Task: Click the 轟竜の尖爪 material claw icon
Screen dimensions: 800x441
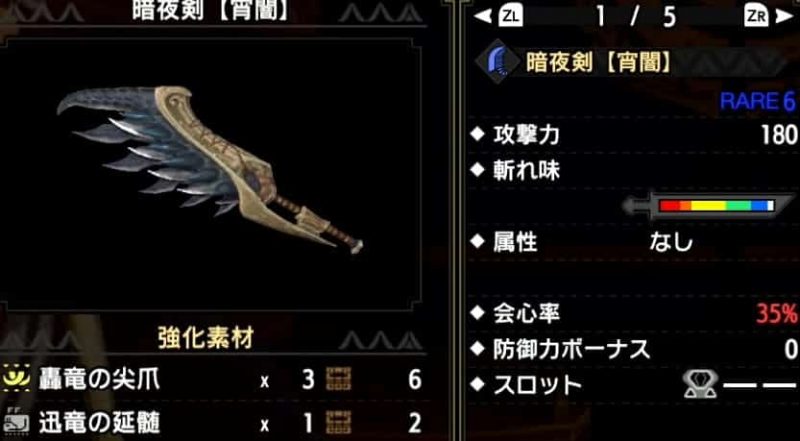Action: 17,380
